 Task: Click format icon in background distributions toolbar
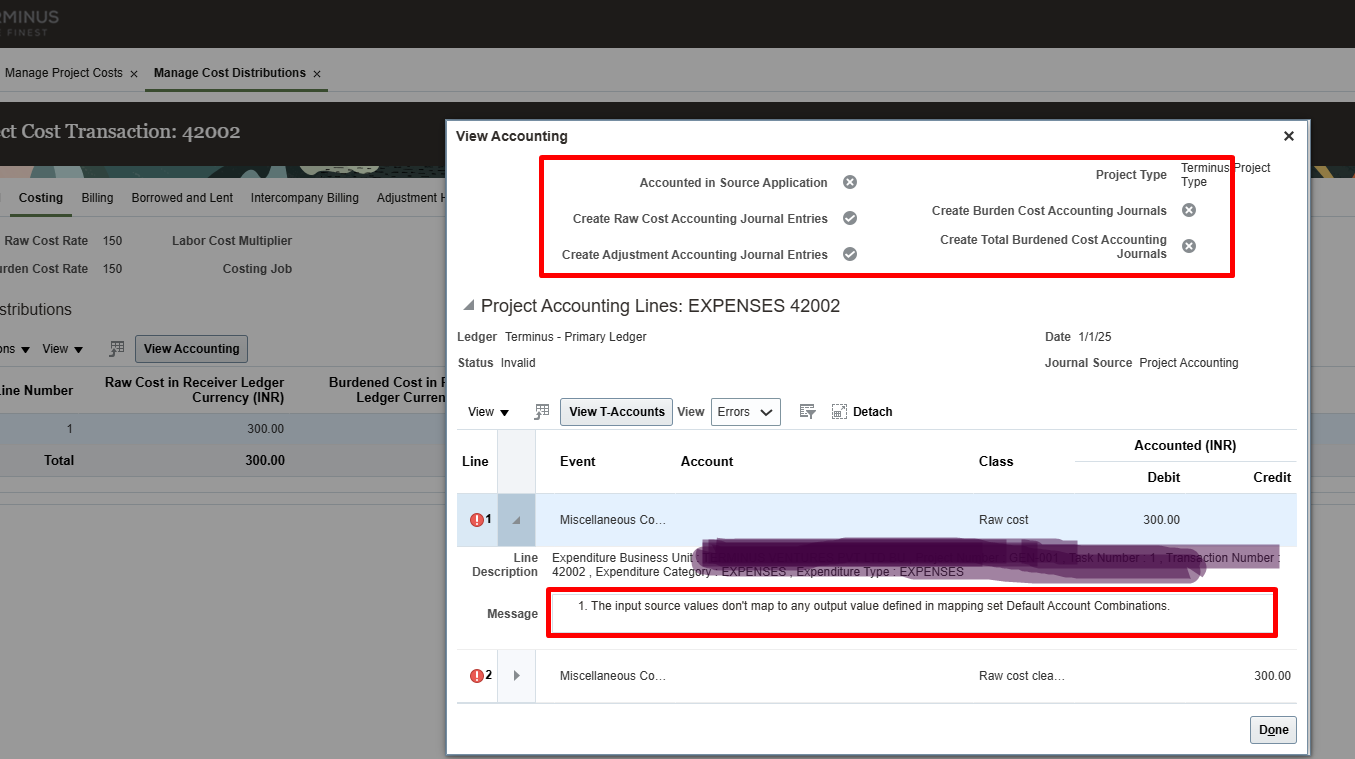[x=117, y=349]
